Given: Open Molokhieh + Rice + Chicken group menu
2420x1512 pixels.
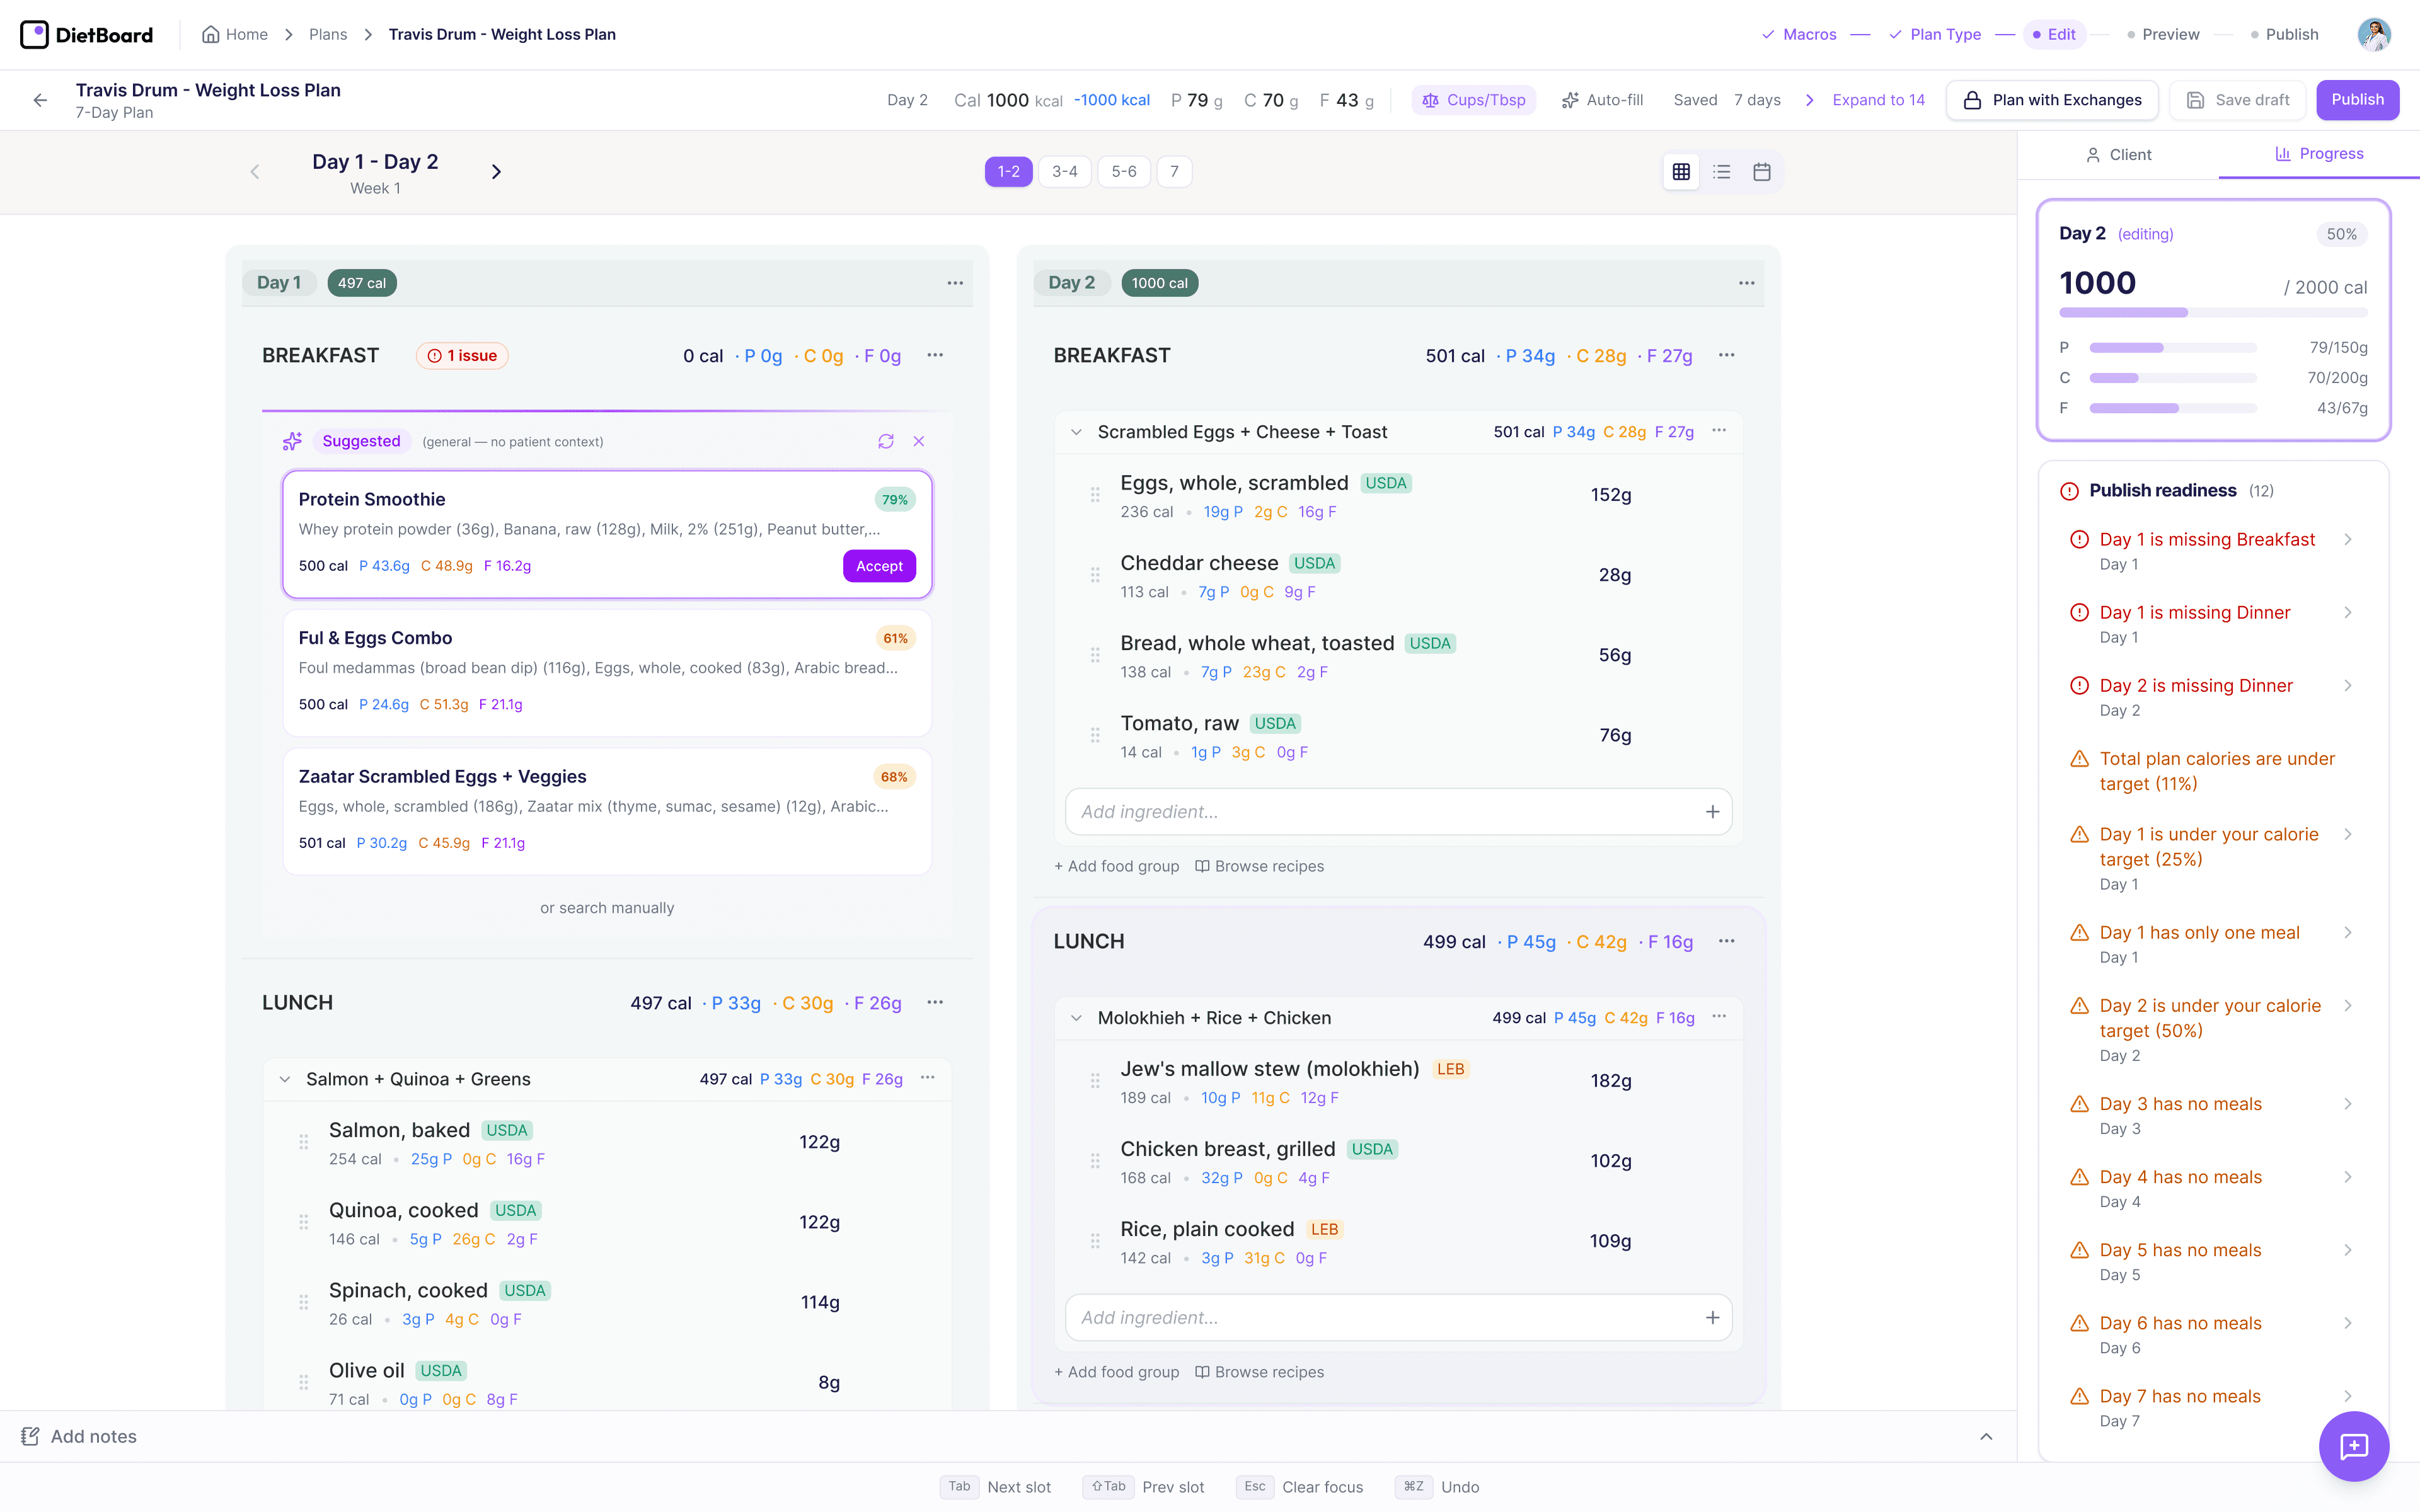Looking at the screenshot, I should coord(1719,1017).
